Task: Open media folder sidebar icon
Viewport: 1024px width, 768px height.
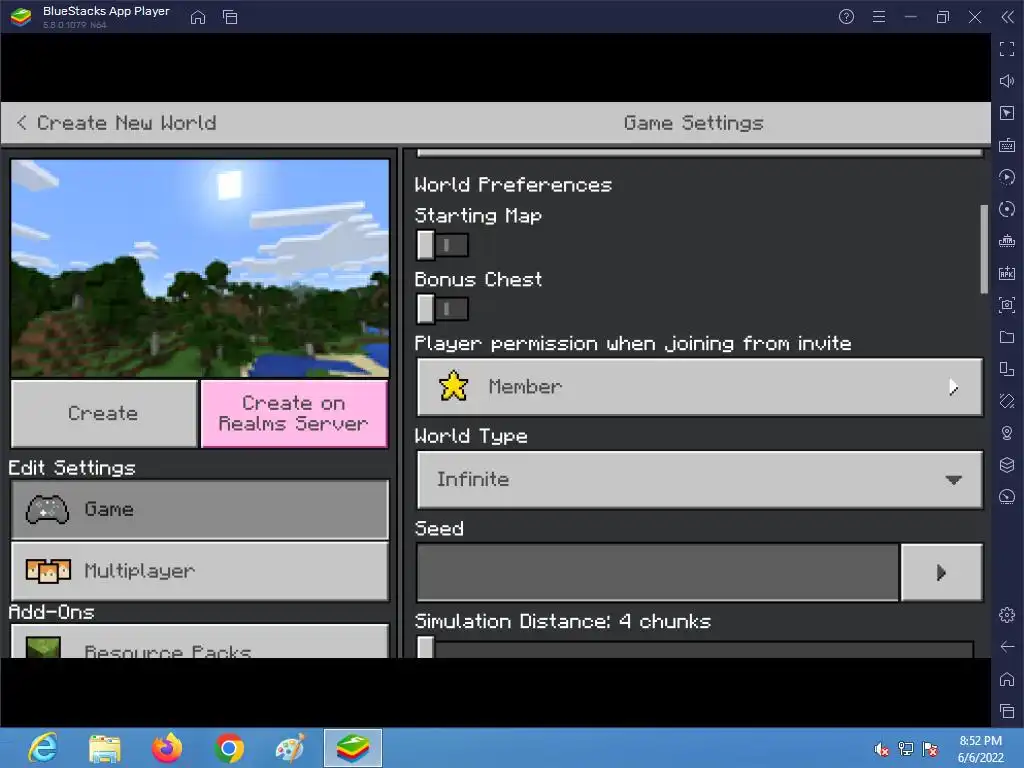Action: pos(1007,337)
